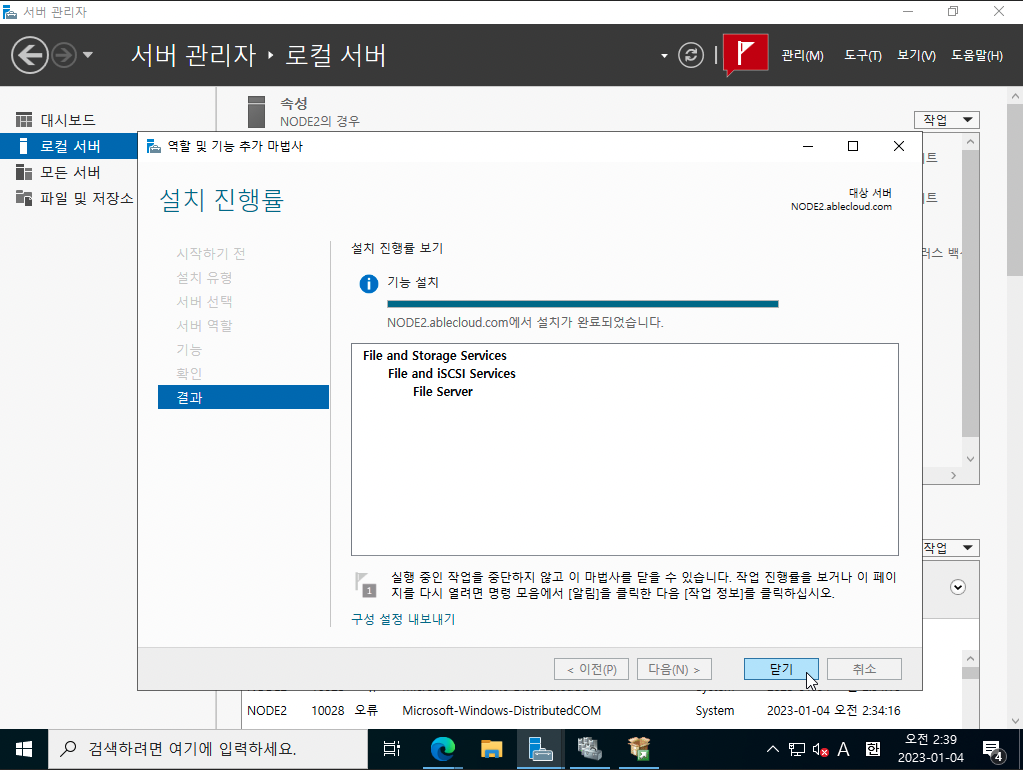The height and width of the screenshot is (770, 1023).
Task: Open the 보기(V) menu
Action: (x=916, y=55)
